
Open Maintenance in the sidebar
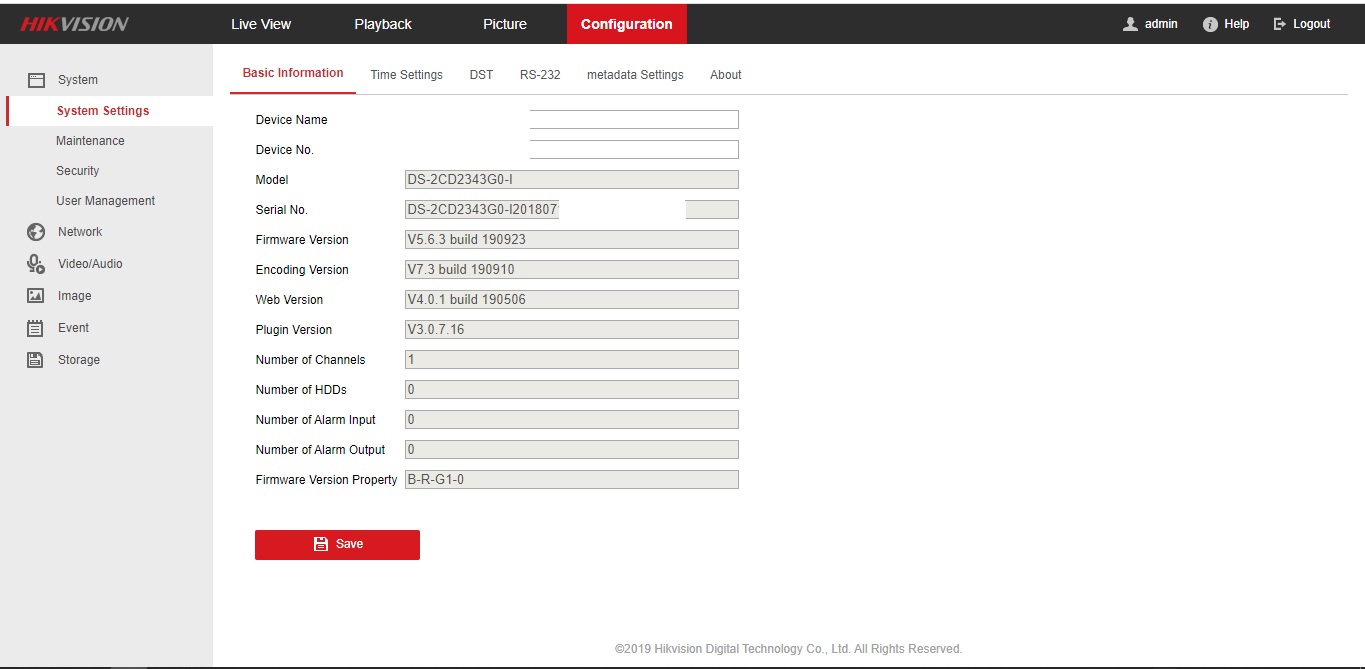pyautogui.click(x=90, y=141)
